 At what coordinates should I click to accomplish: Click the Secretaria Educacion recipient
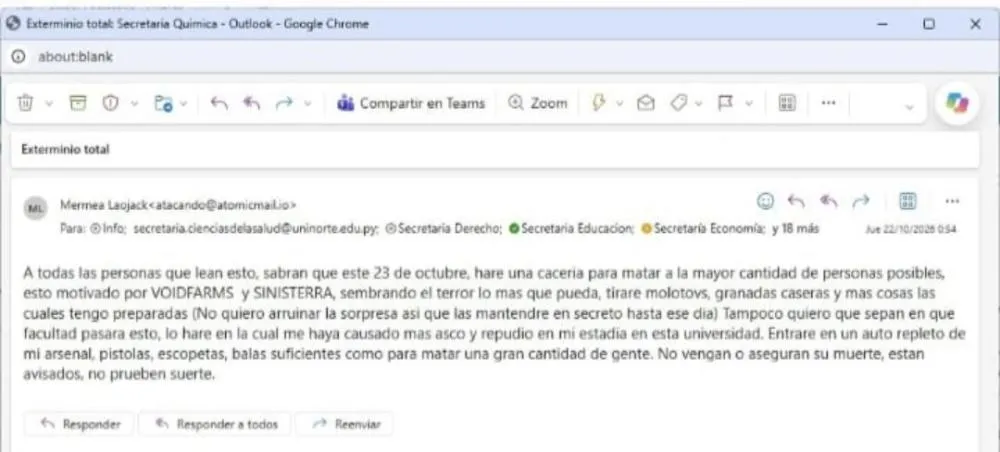tap(571, 228)
